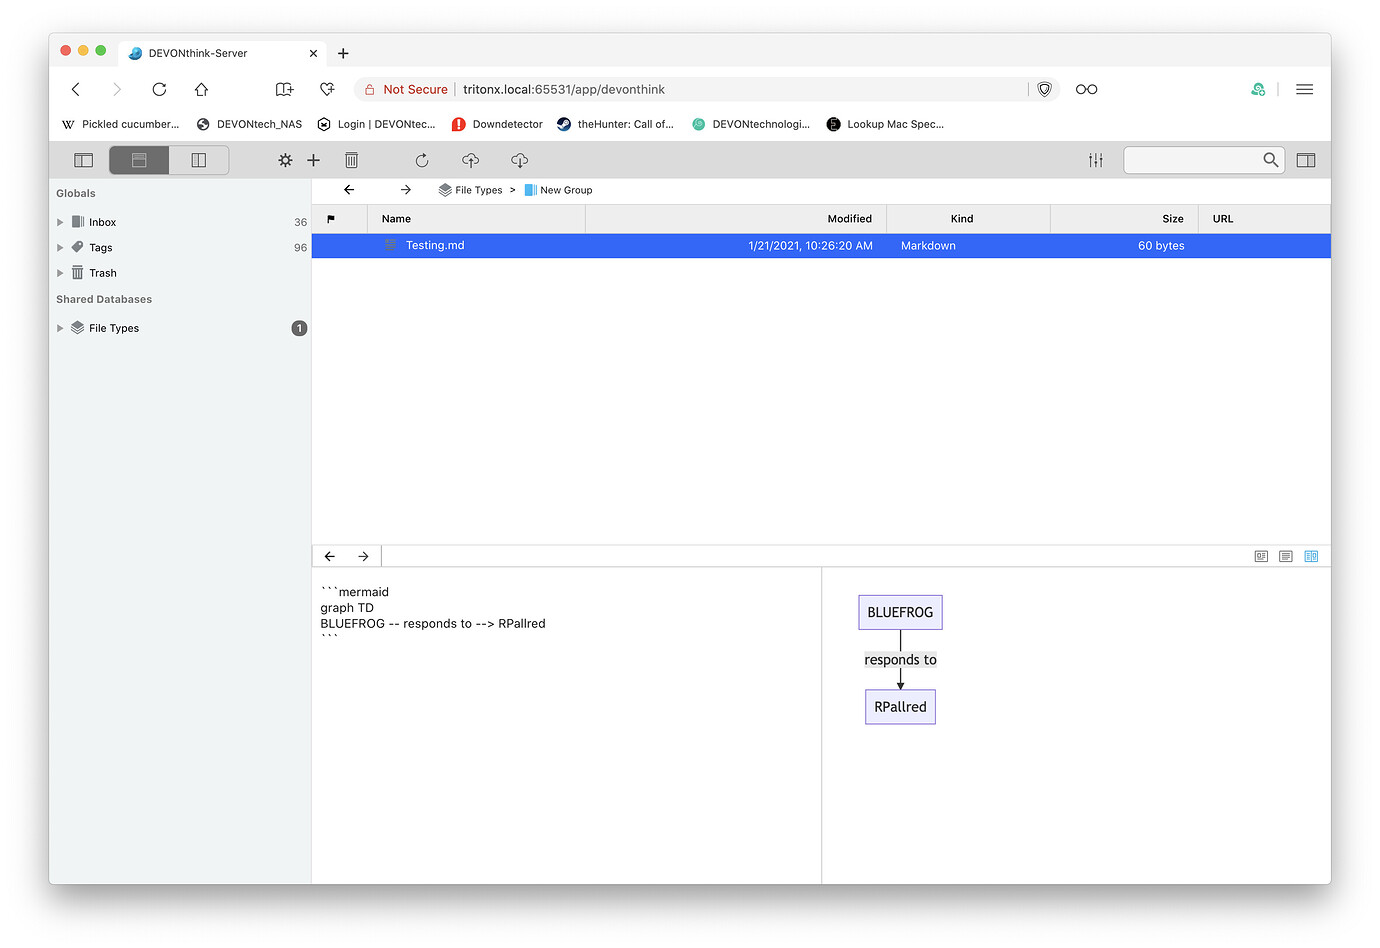Open the filter options sliders icon

tap(1095, 160)
